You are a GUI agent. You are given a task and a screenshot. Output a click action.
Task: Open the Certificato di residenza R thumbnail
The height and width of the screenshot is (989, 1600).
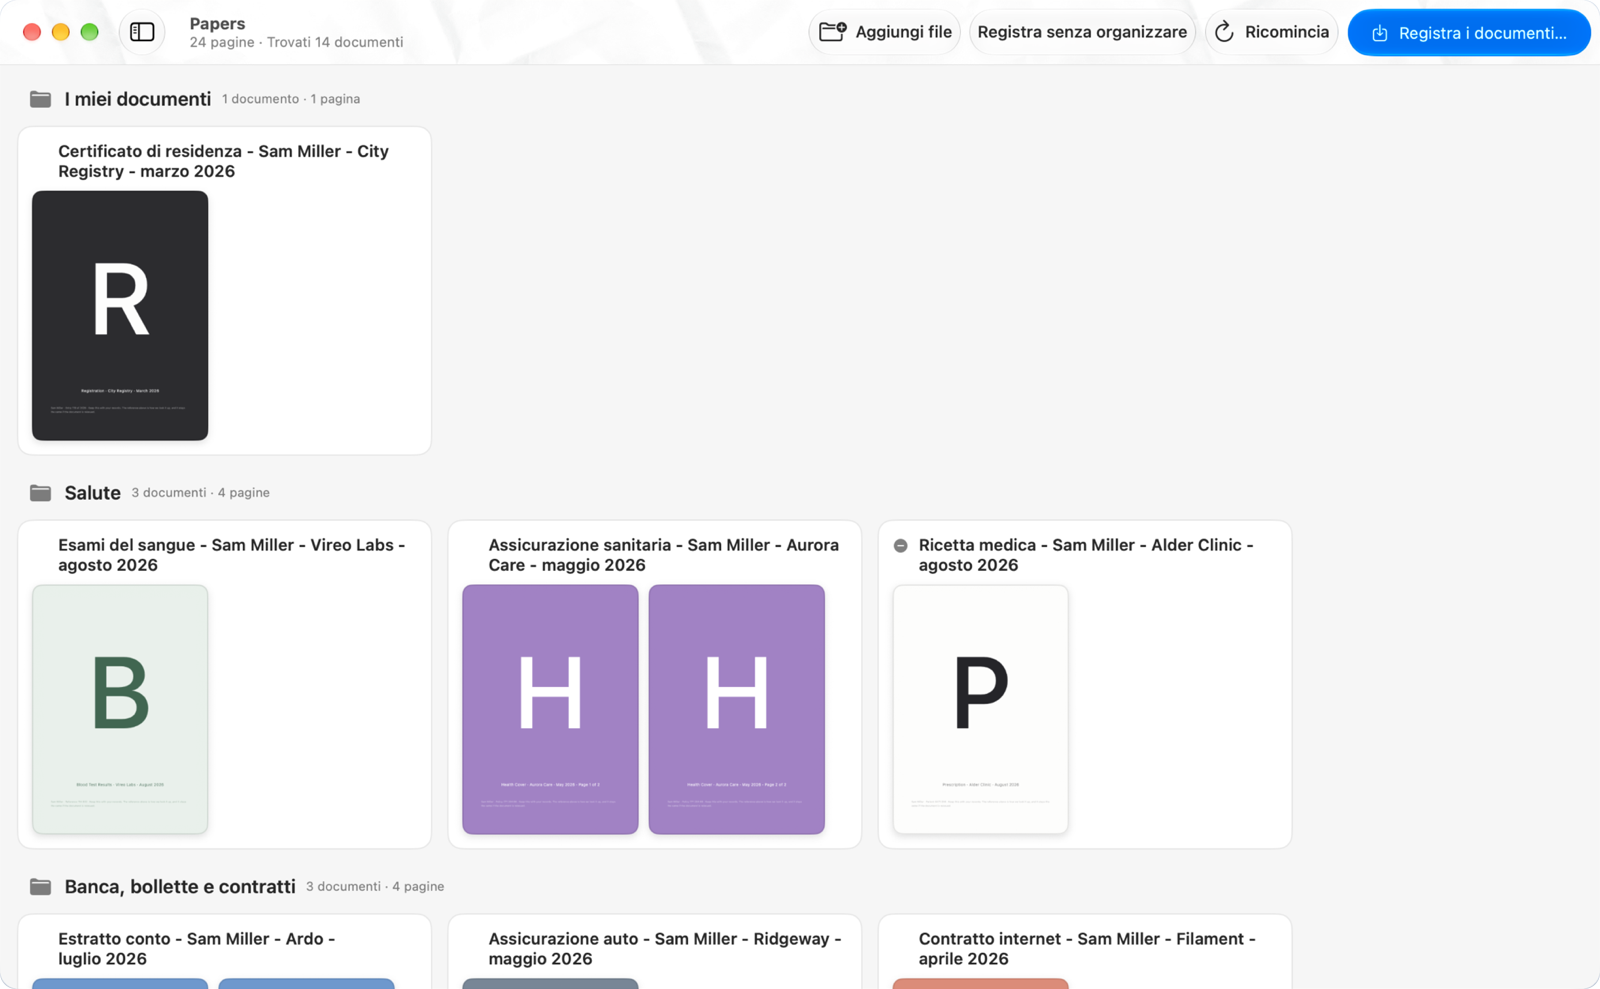[x=120, y=316]
